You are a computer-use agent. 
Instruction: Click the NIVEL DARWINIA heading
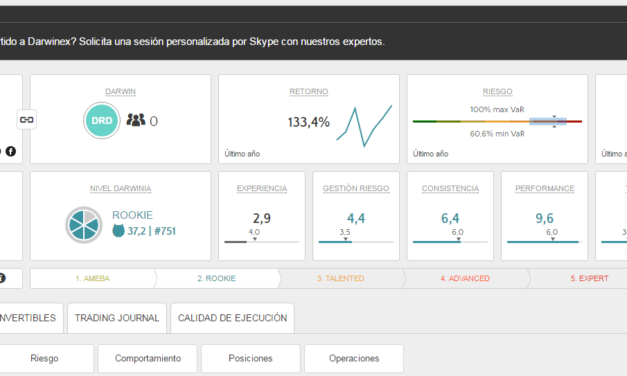coord(120,188)
